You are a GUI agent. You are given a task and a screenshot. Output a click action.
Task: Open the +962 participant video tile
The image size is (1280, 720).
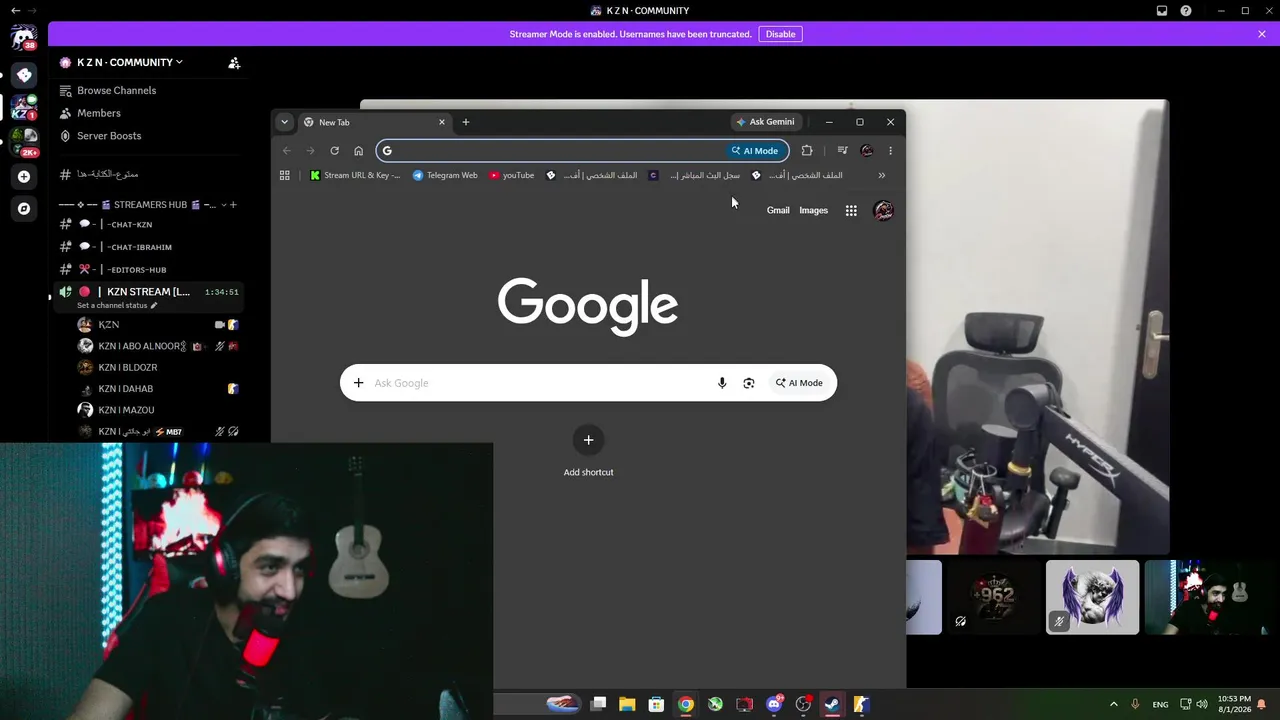pyautogui.click(x=993, y=597)
